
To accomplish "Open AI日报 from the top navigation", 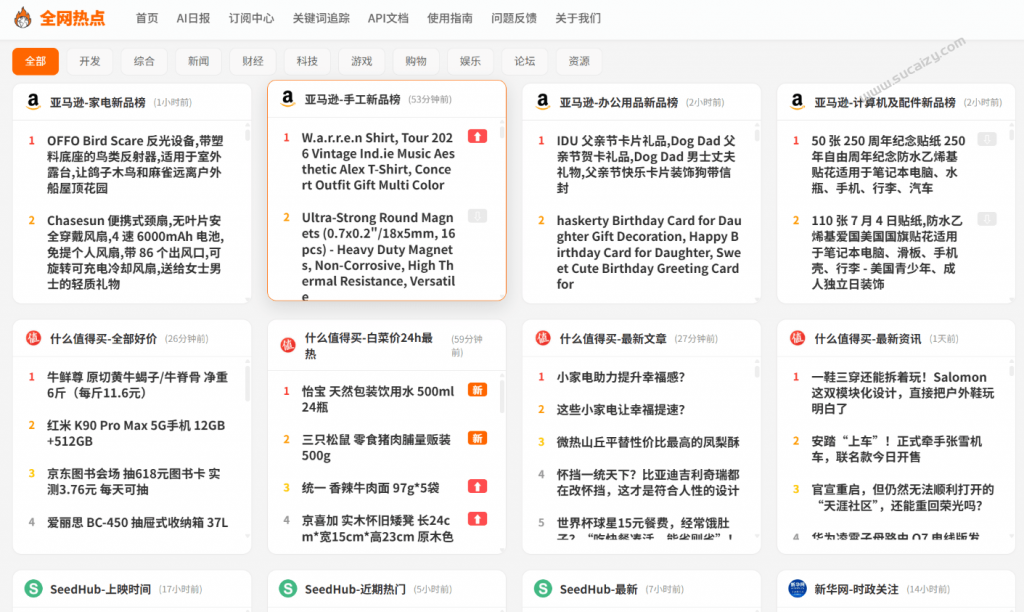I will click(193, 18).
